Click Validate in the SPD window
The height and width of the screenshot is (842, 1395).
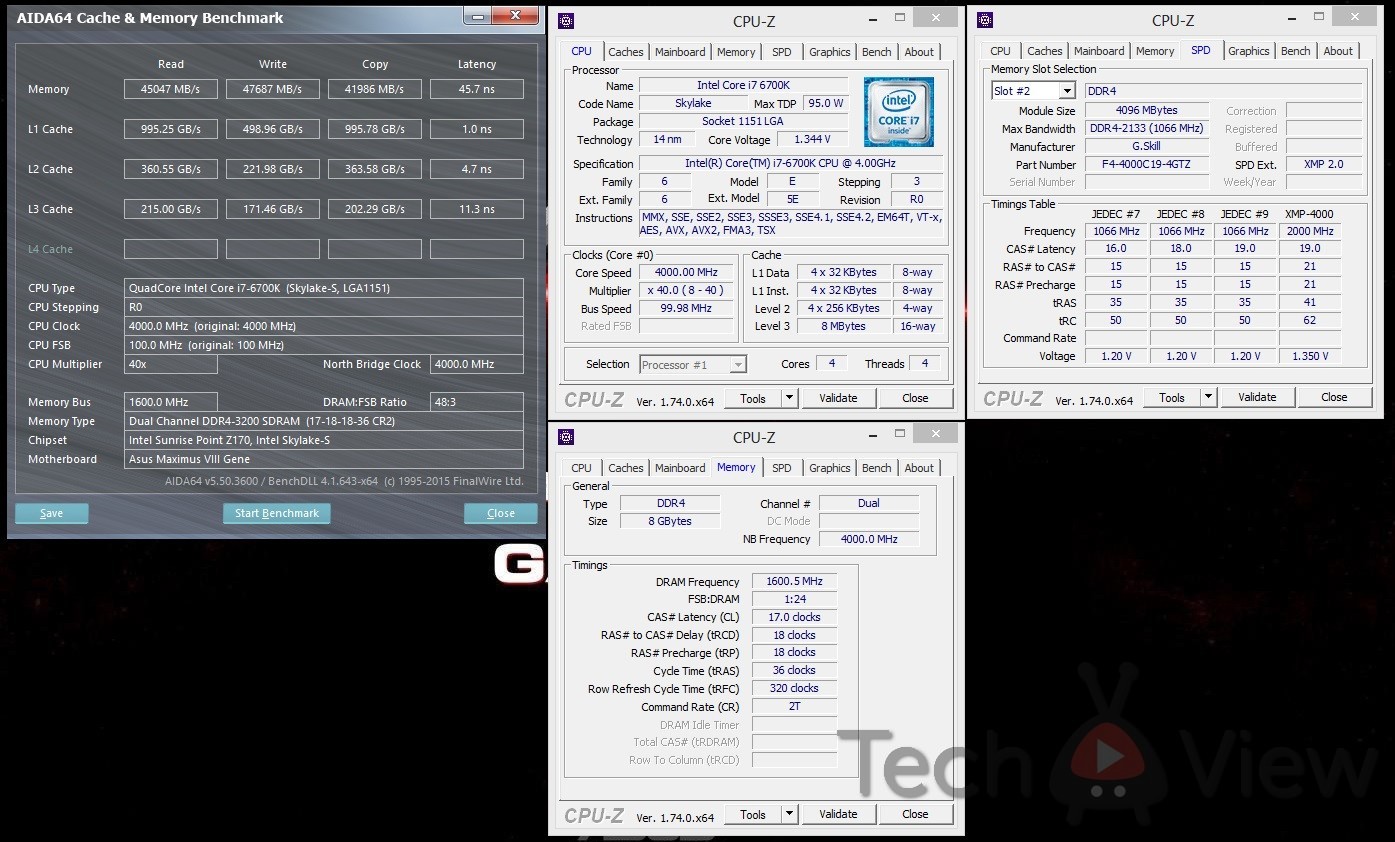(x=1257, y=397)
